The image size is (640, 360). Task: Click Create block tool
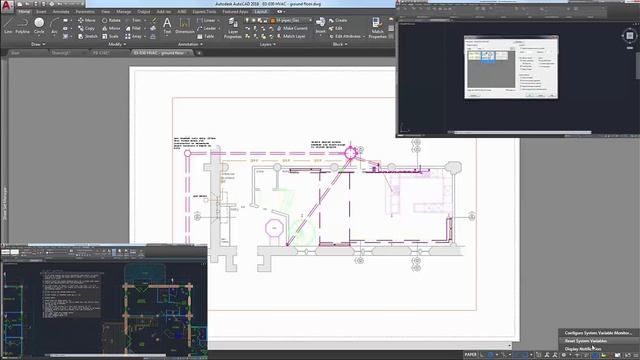[338, 20]
